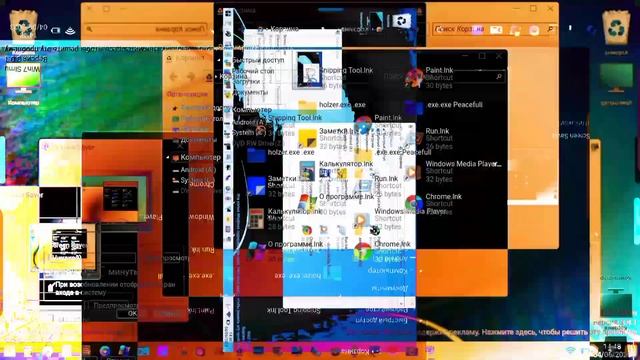
Task: Click the 'Нажмите здесь, чтобы решить' notification text
Action: click(535, 332)
